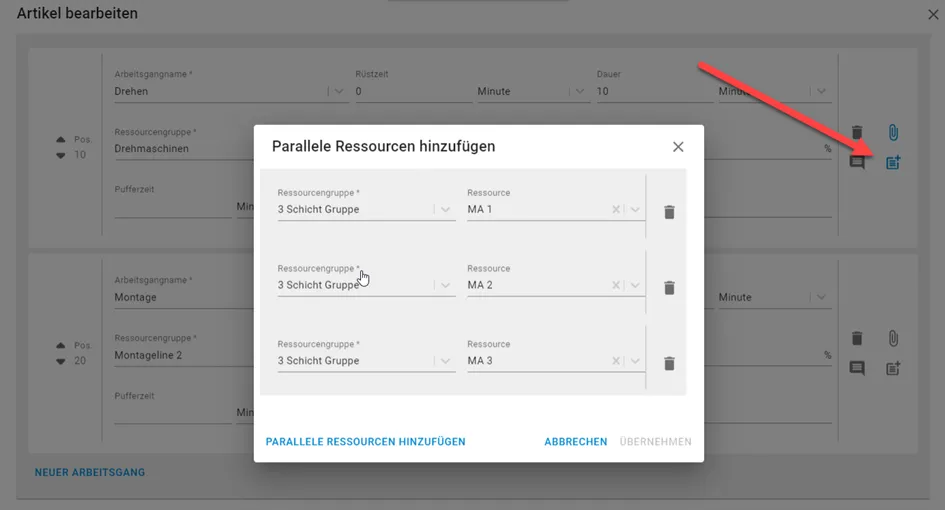Close the Parallele Ressourcen dialog
This screenshot has height=510, width=945.
tap(678, 146)
